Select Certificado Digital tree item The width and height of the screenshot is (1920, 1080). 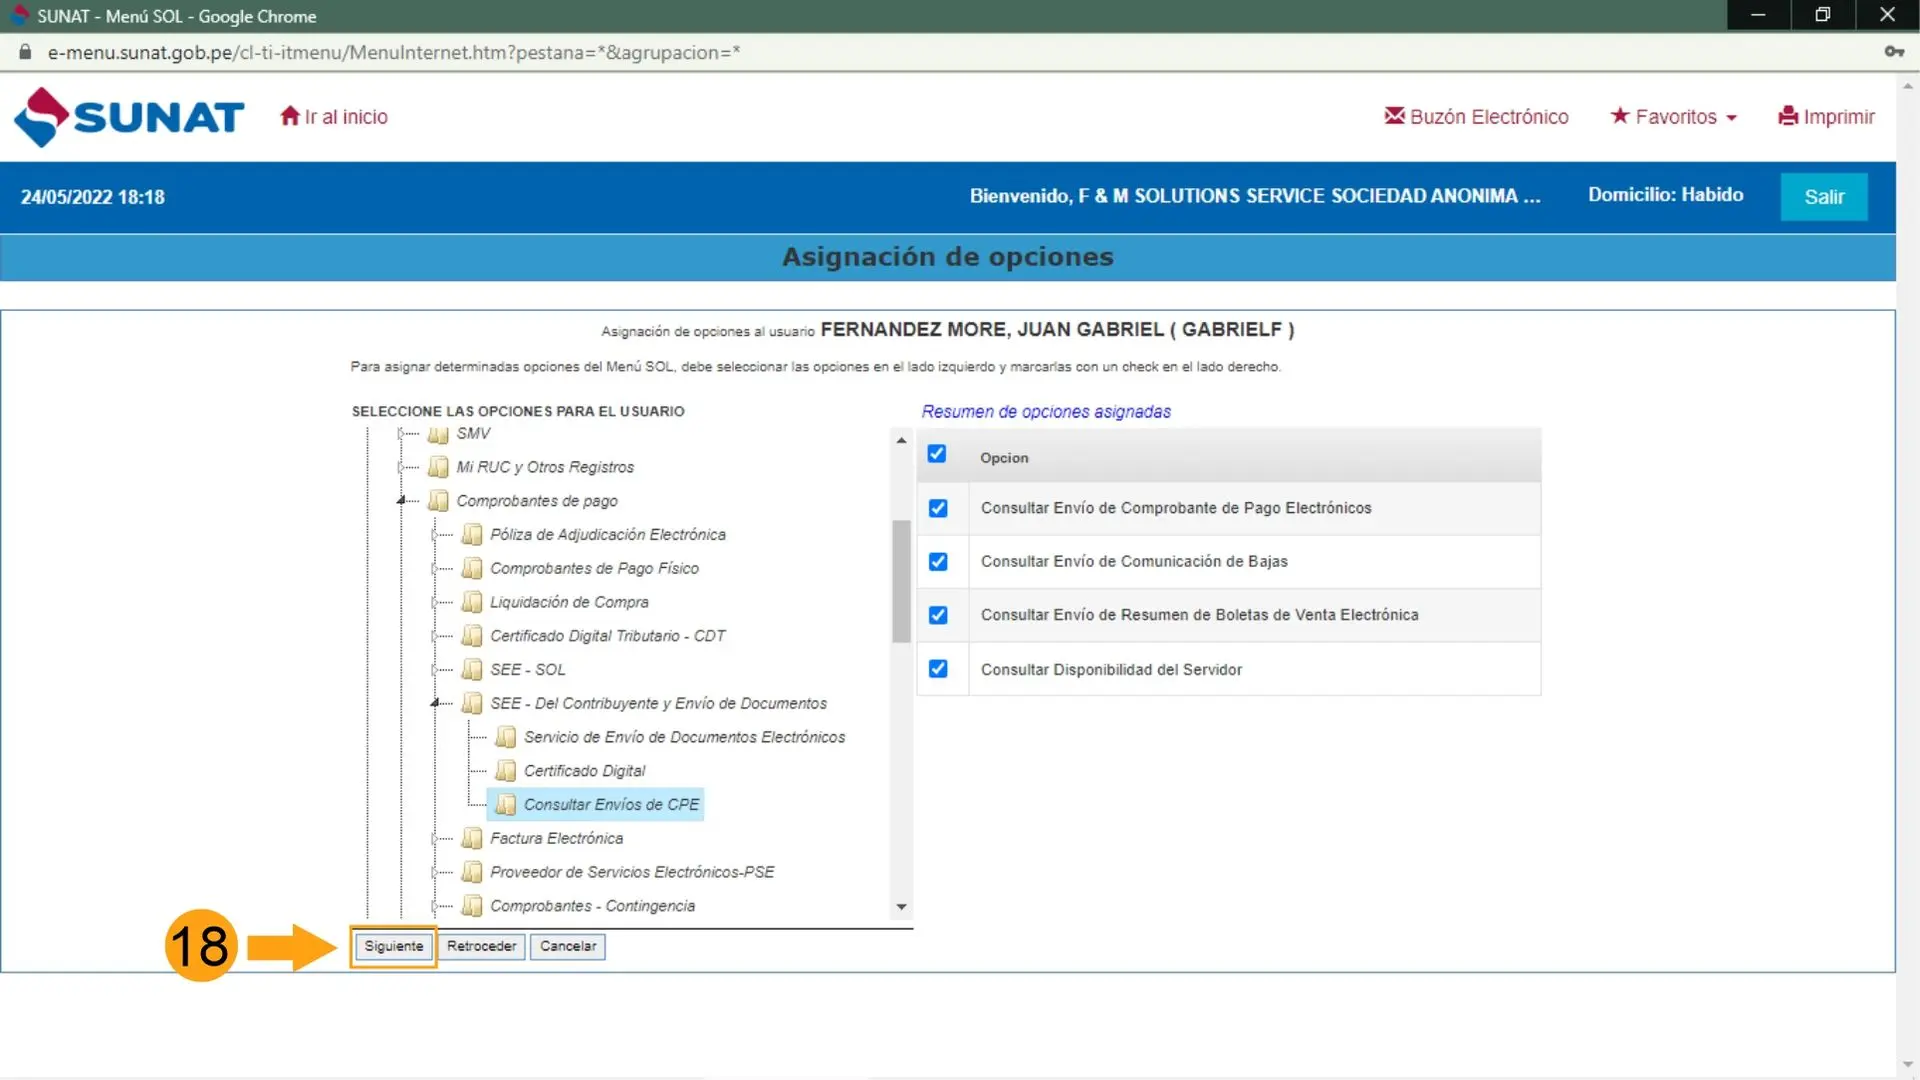tap(584, 771)
